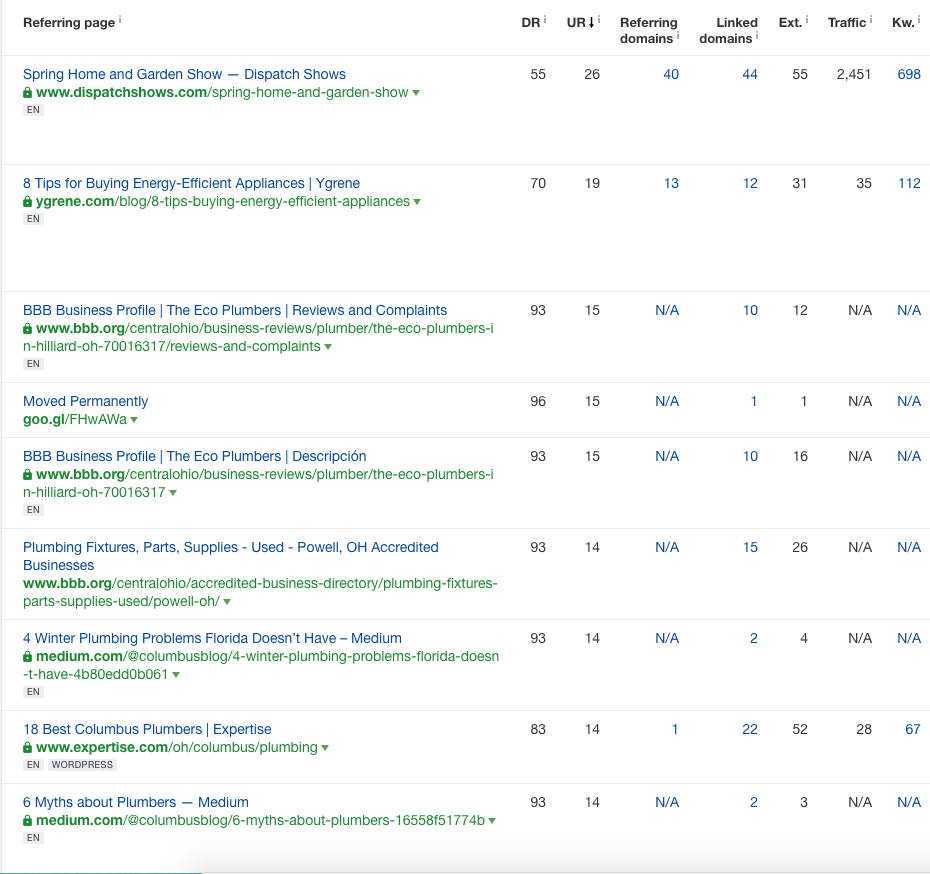
Task: Click EN tag under ygrene.com row
Action: coord(33,219)
